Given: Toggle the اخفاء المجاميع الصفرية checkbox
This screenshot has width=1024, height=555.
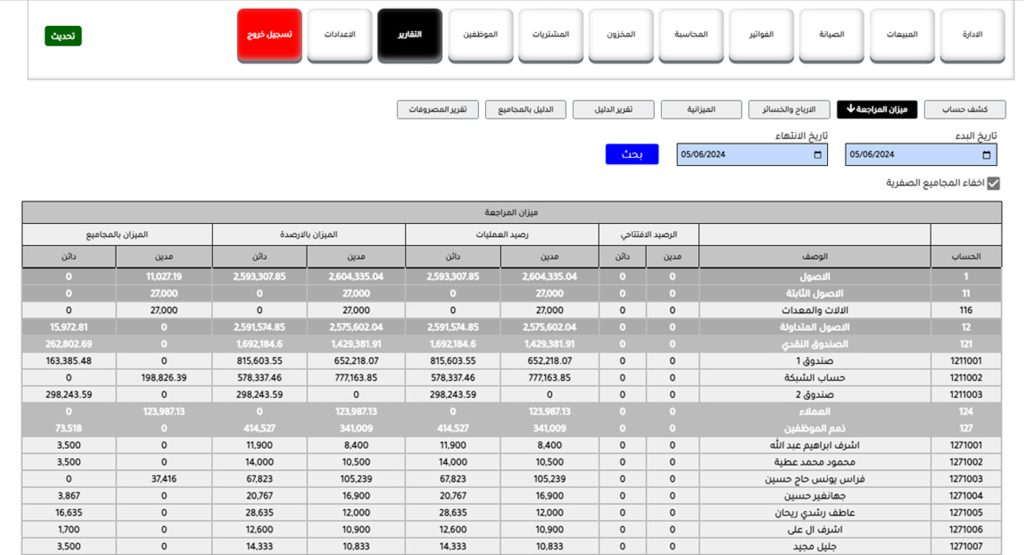Looking at the screenshot, I should coord(993,183).
